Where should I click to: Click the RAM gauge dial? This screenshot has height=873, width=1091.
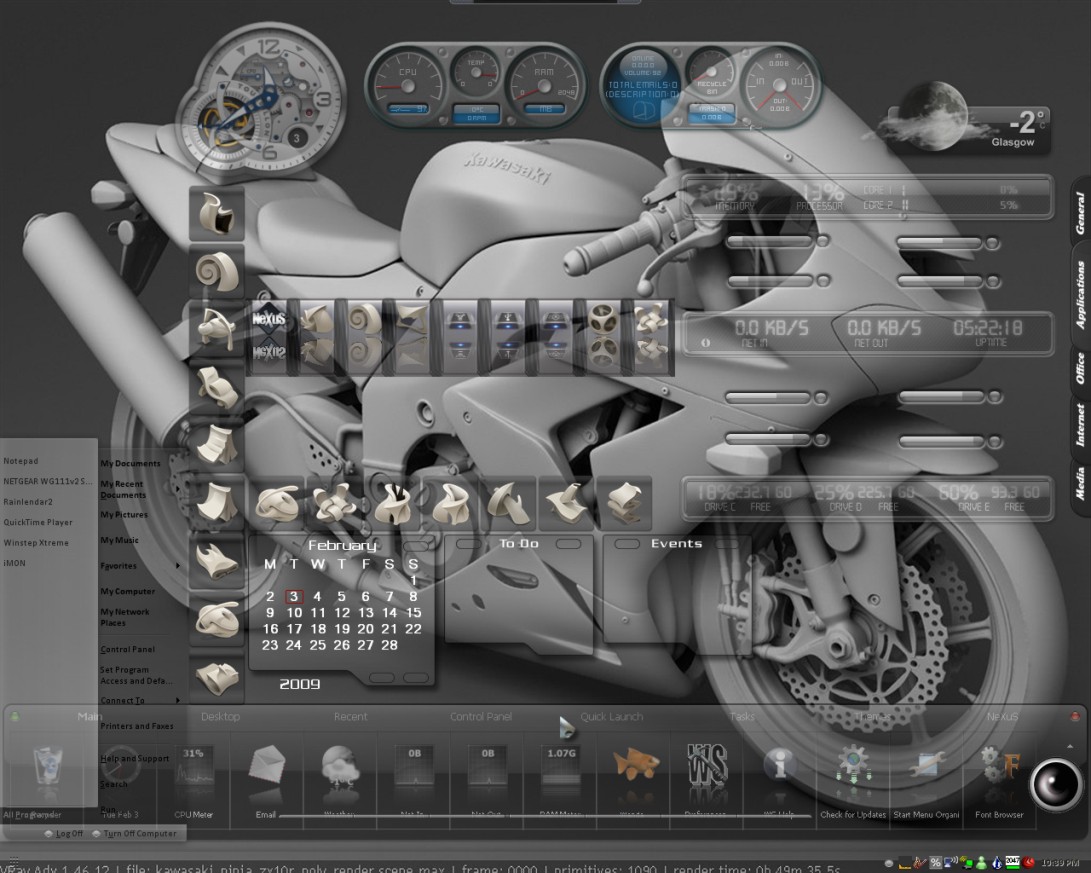(545, 87)
